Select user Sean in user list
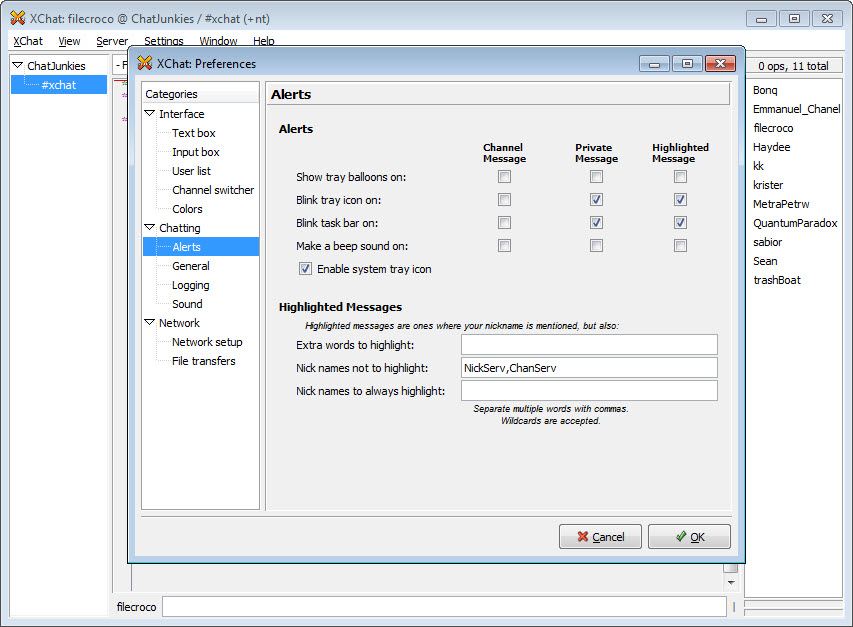This screenshot has width=853, height=627. point(765,262)
